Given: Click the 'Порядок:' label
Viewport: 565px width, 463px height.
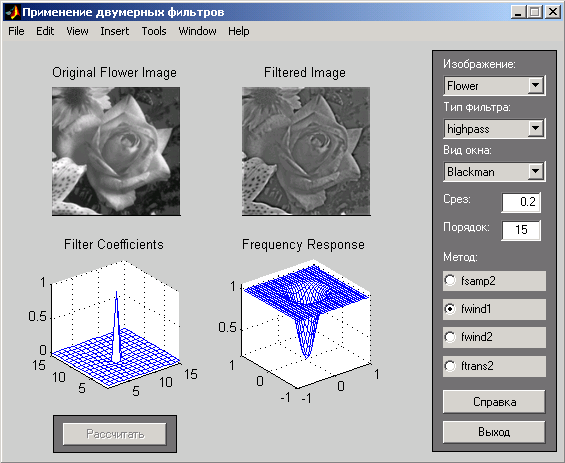Looking at the screenshot, I should pos(466,227).
